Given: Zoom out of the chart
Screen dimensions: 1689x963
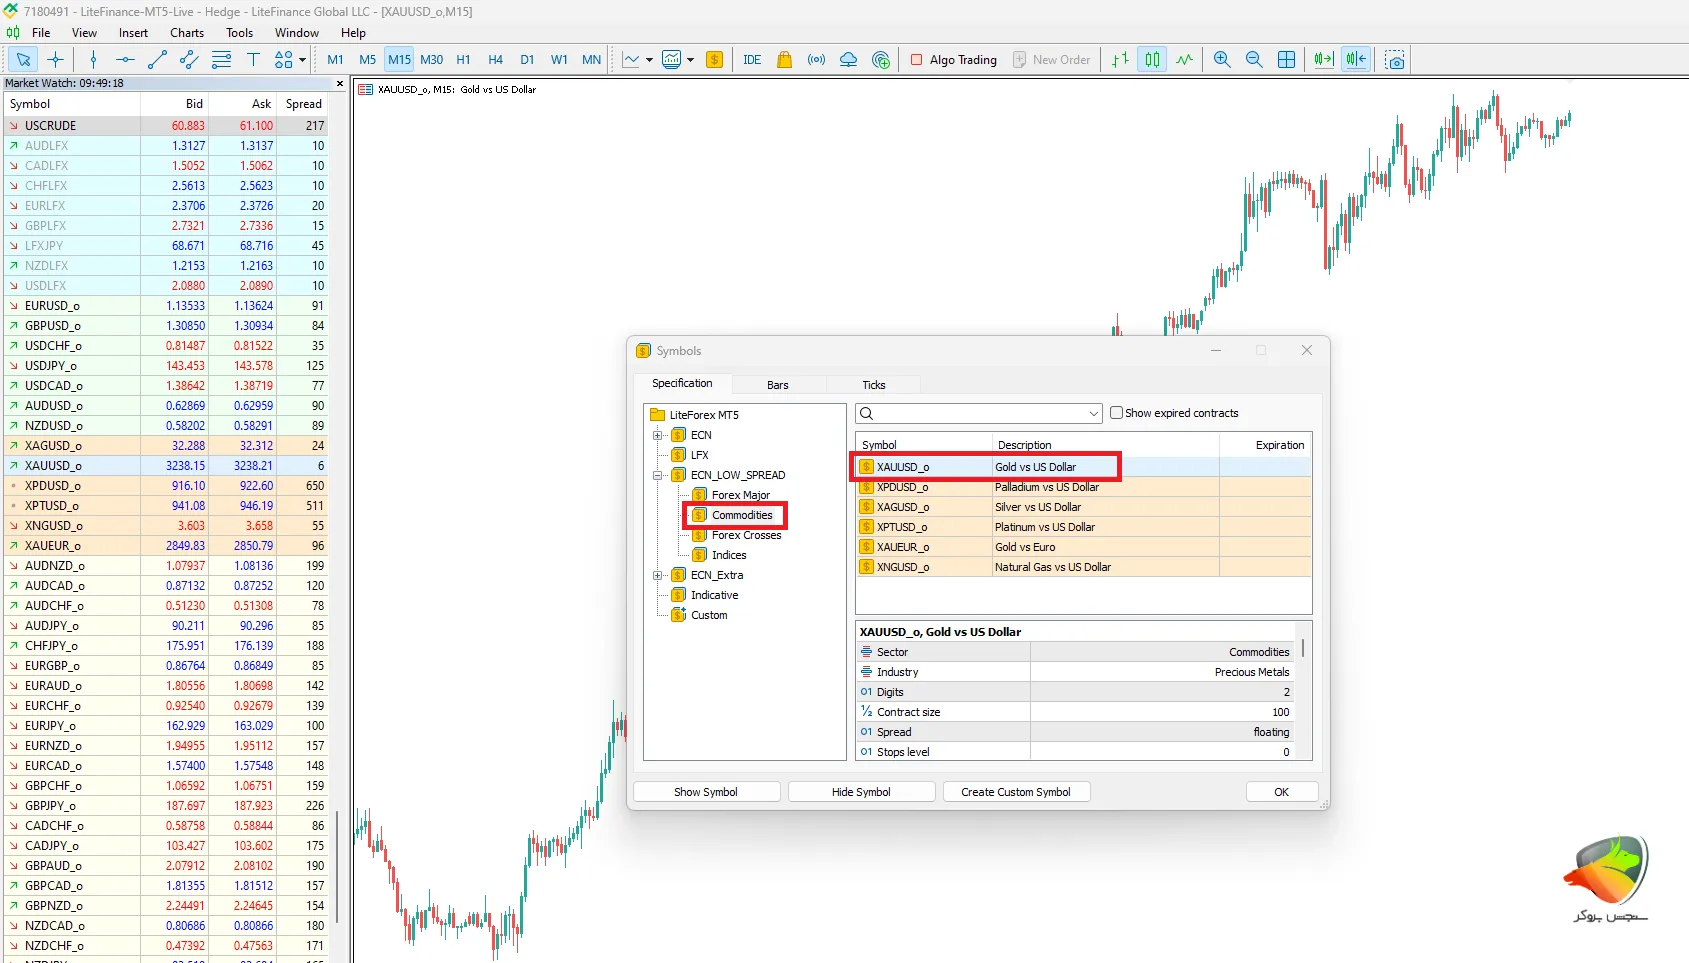Looking at the screenshot, I should click(x=1254, y=60).
